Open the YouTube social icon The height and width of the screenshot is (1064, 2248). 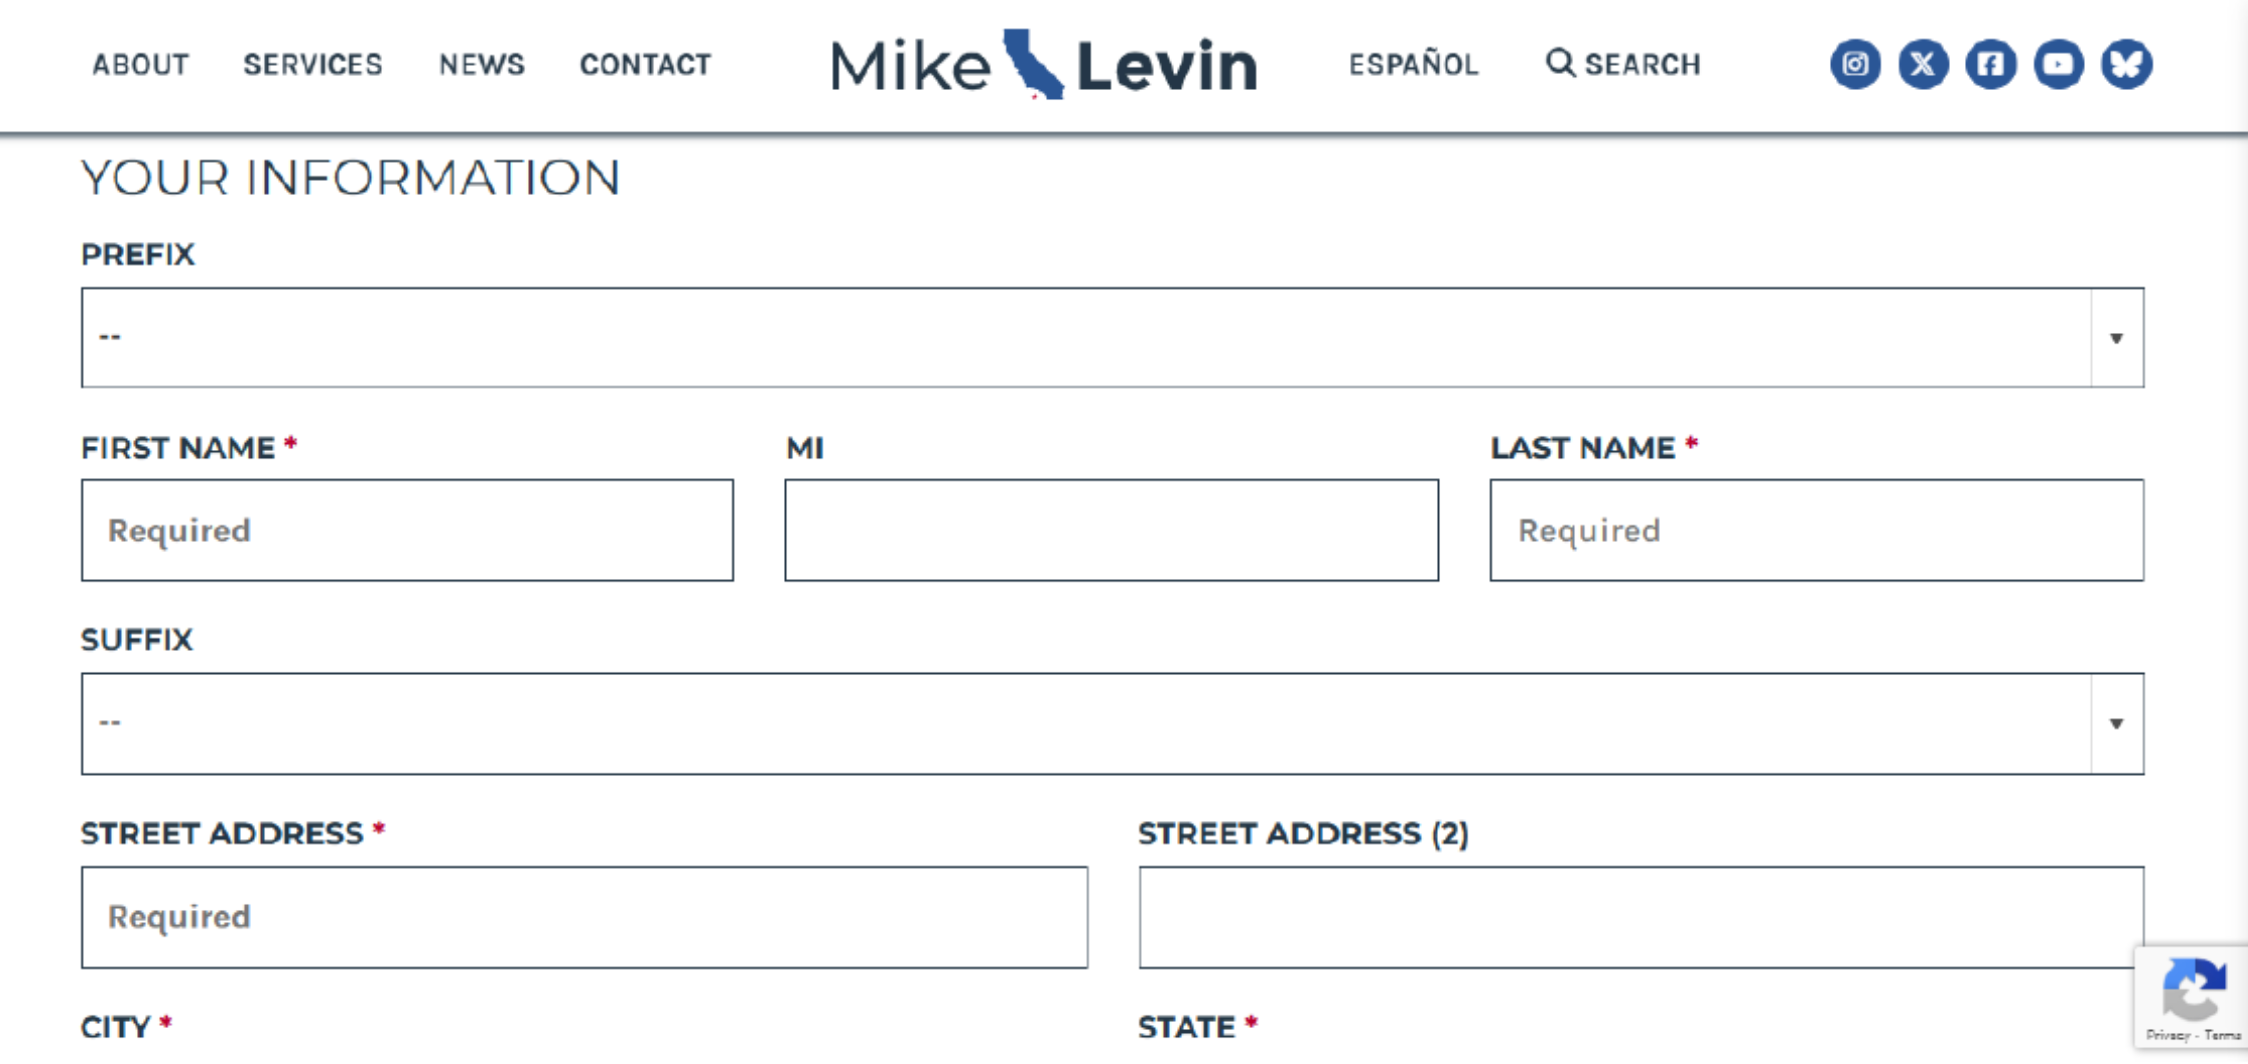(x=2058, y=65)
